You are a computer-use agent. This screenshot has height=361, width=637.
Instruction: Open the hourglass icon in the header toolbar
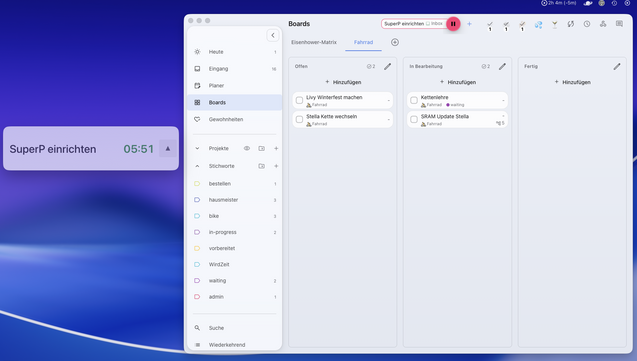click(x=555, y=24)
